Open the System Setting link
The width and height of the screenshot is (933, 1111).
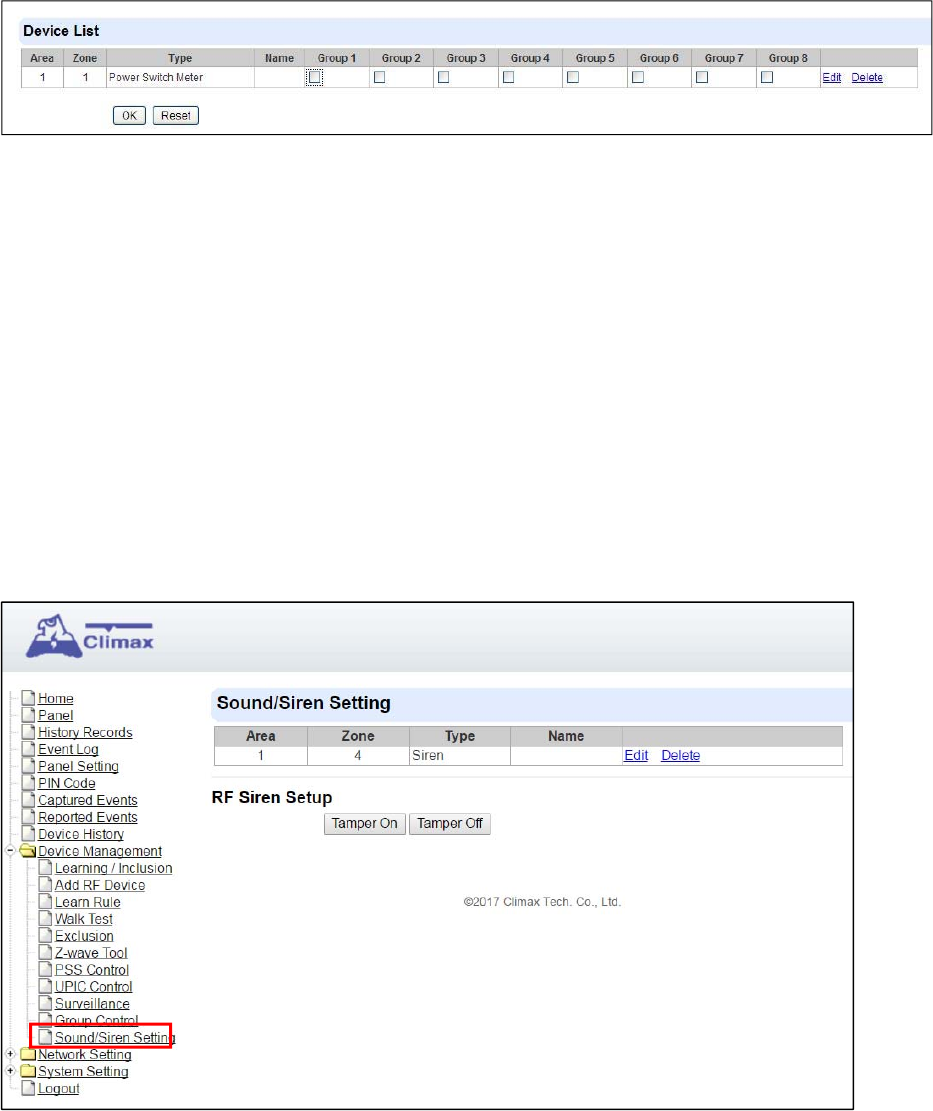coord(83,1072)
